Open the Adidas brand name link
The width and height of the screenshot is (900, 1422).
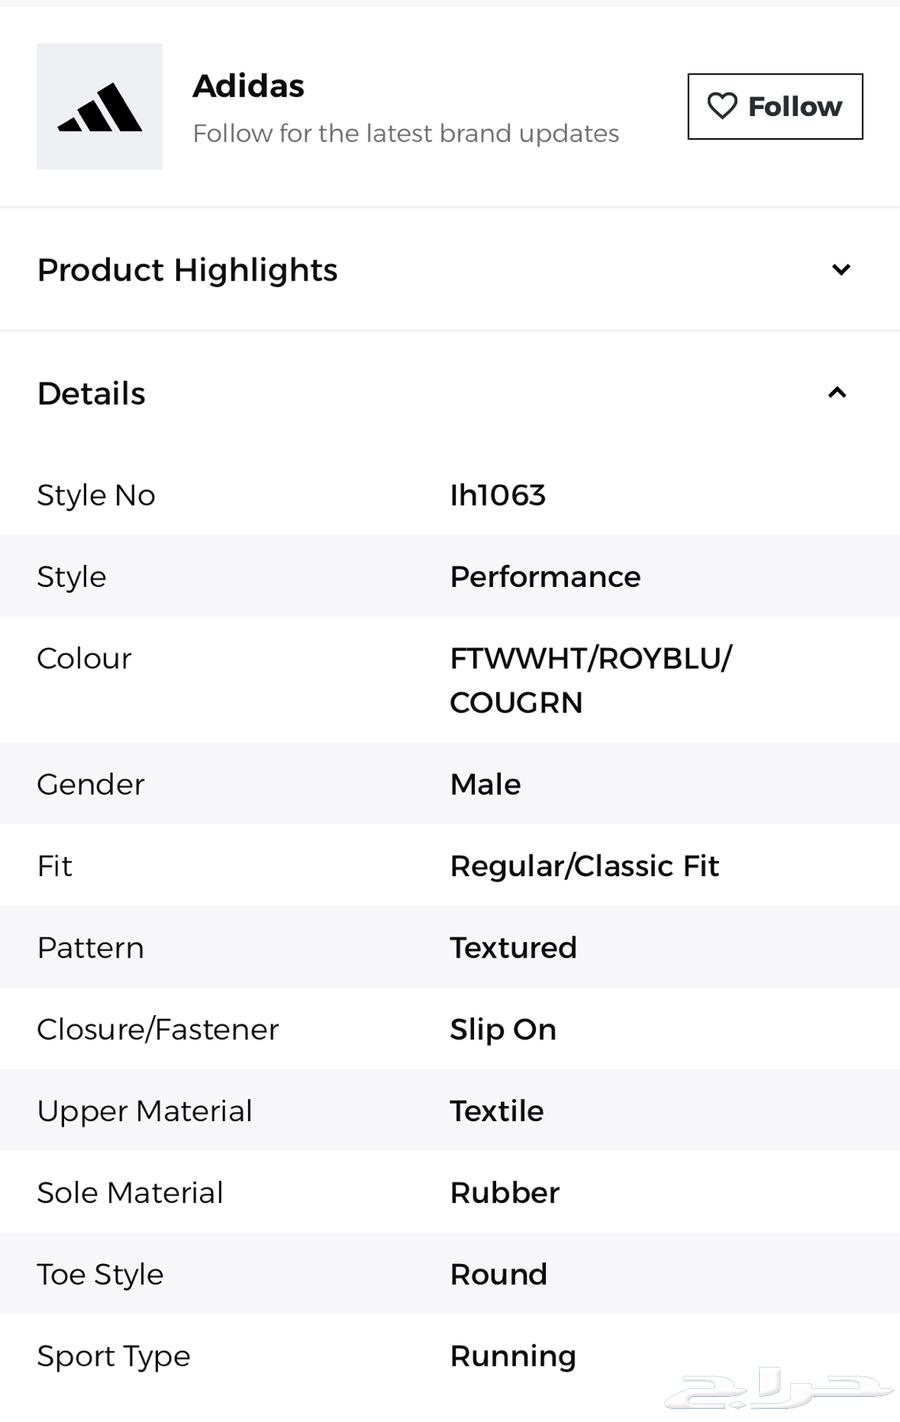[248, 86]
